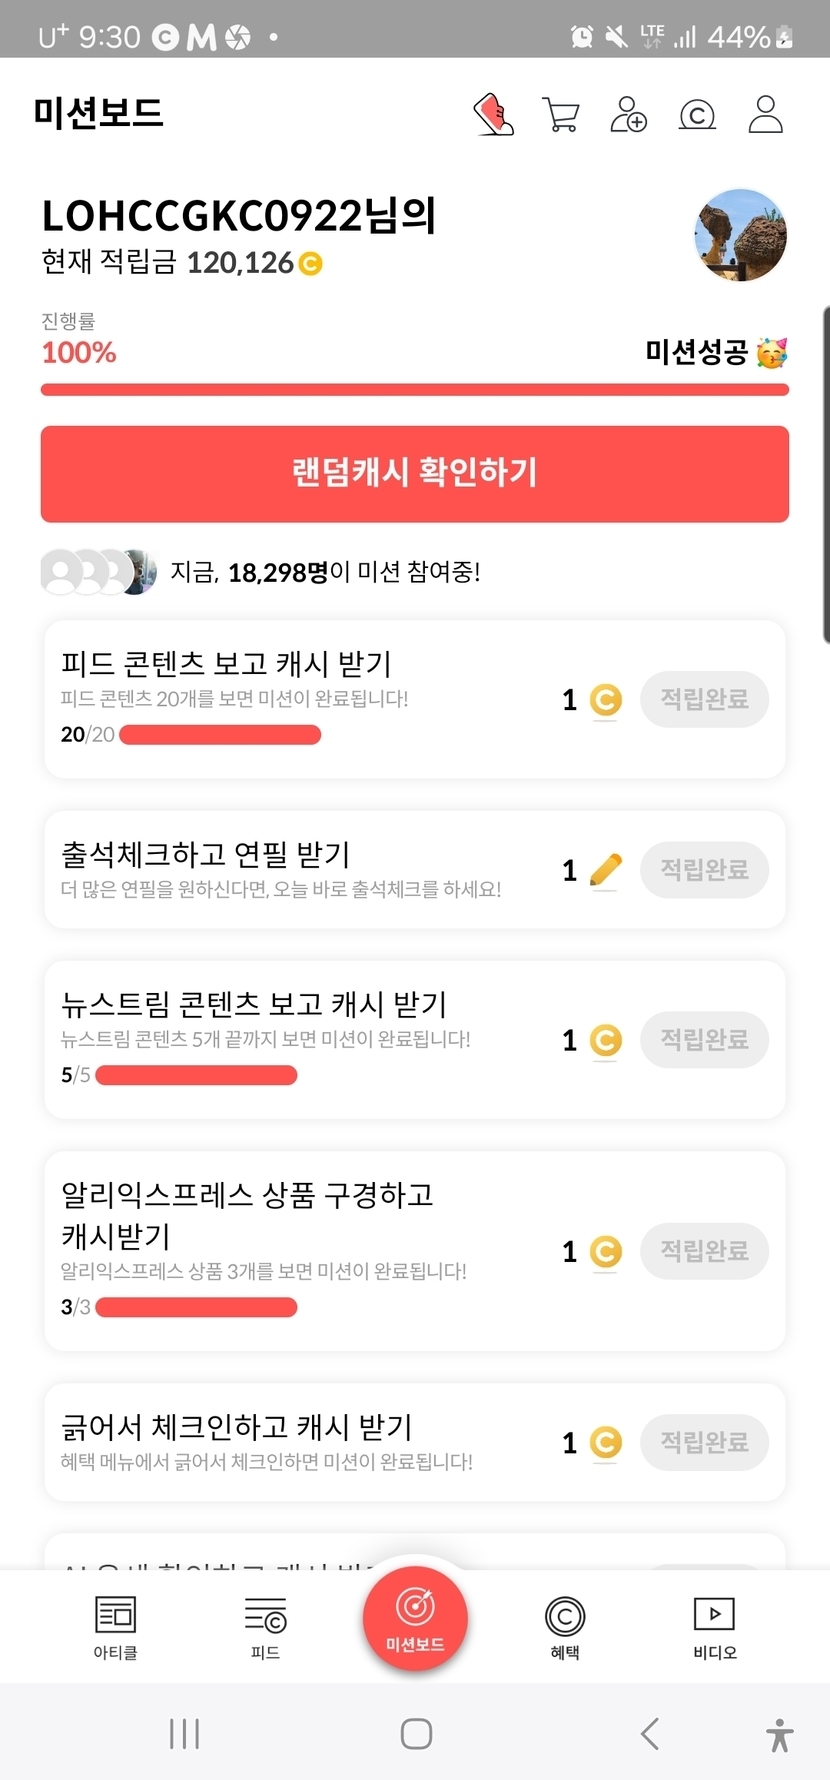Switch to the 피드 tab
This screenshot has width=830, height=1780.
(x=265, y=1626)
